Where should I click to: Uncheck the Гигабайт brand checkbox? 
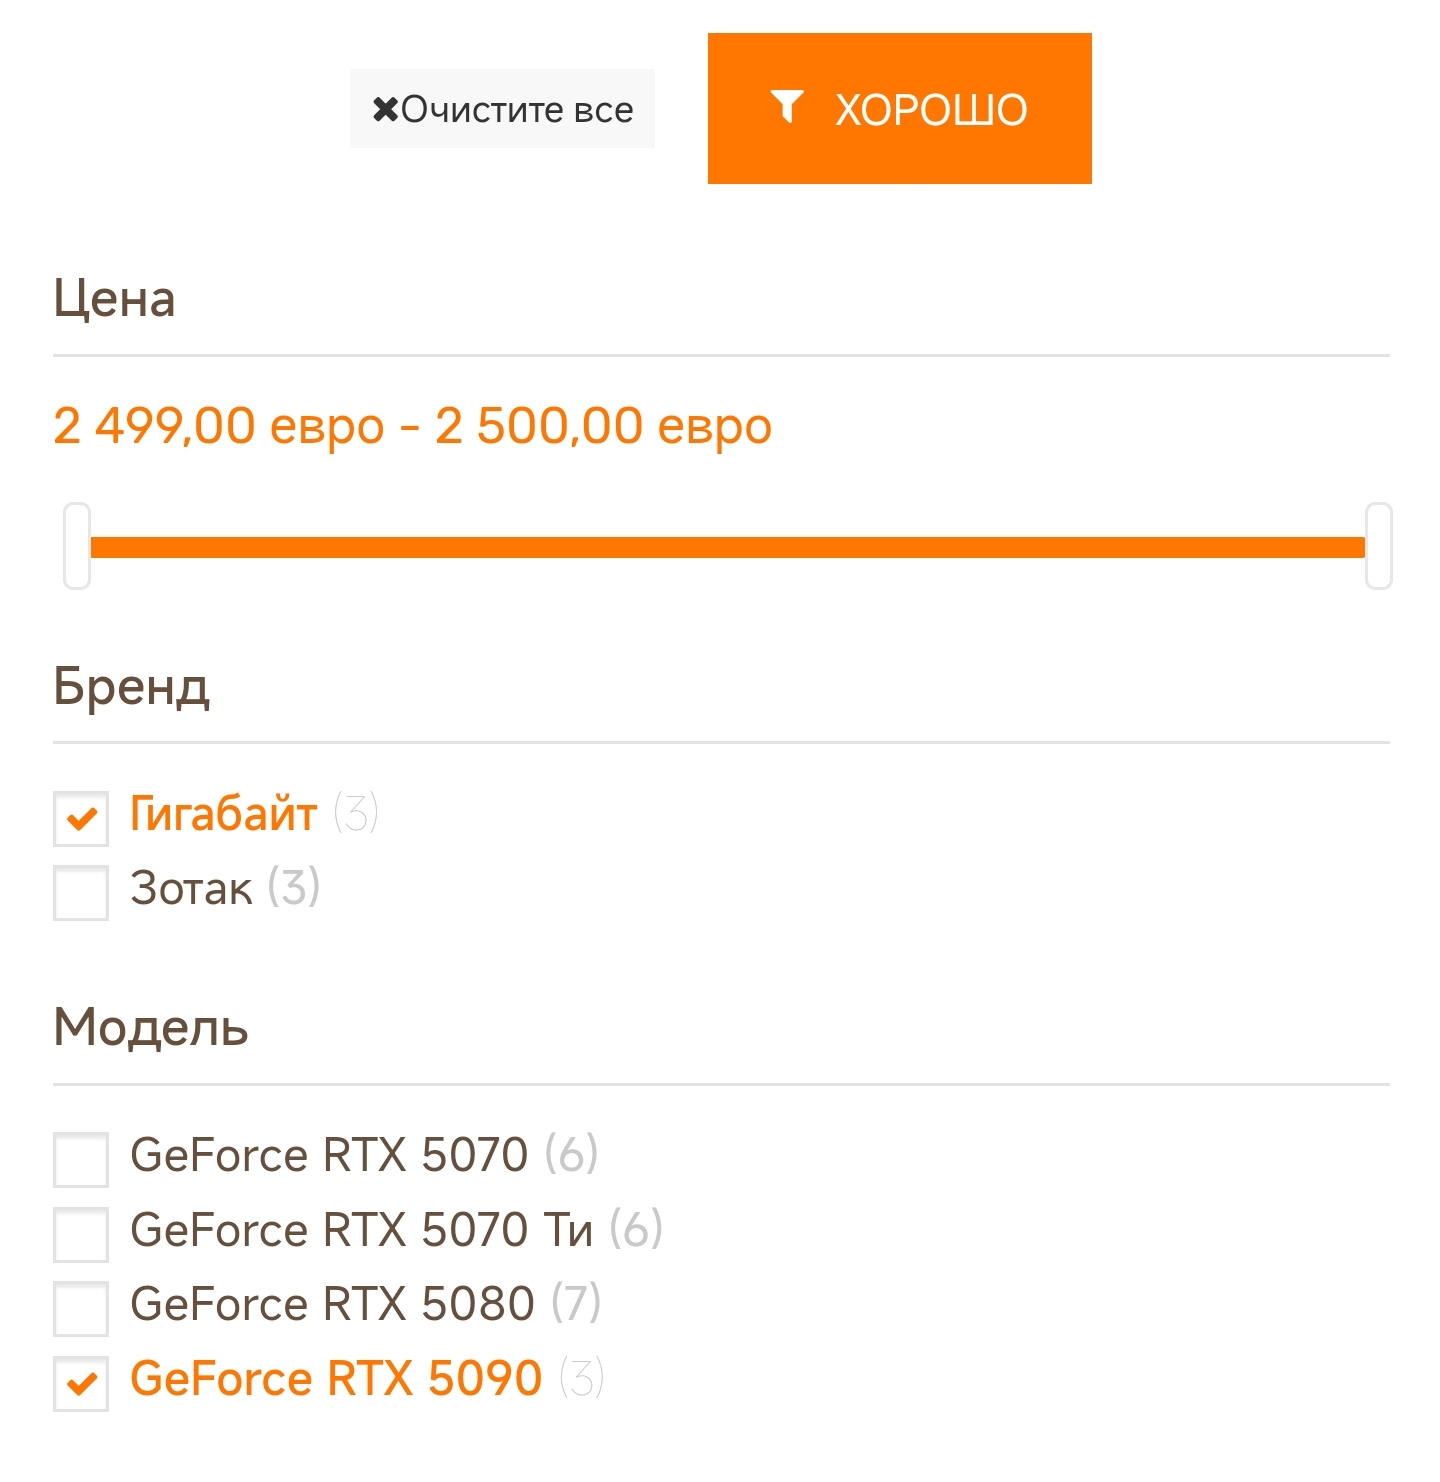tap(81, 819)
